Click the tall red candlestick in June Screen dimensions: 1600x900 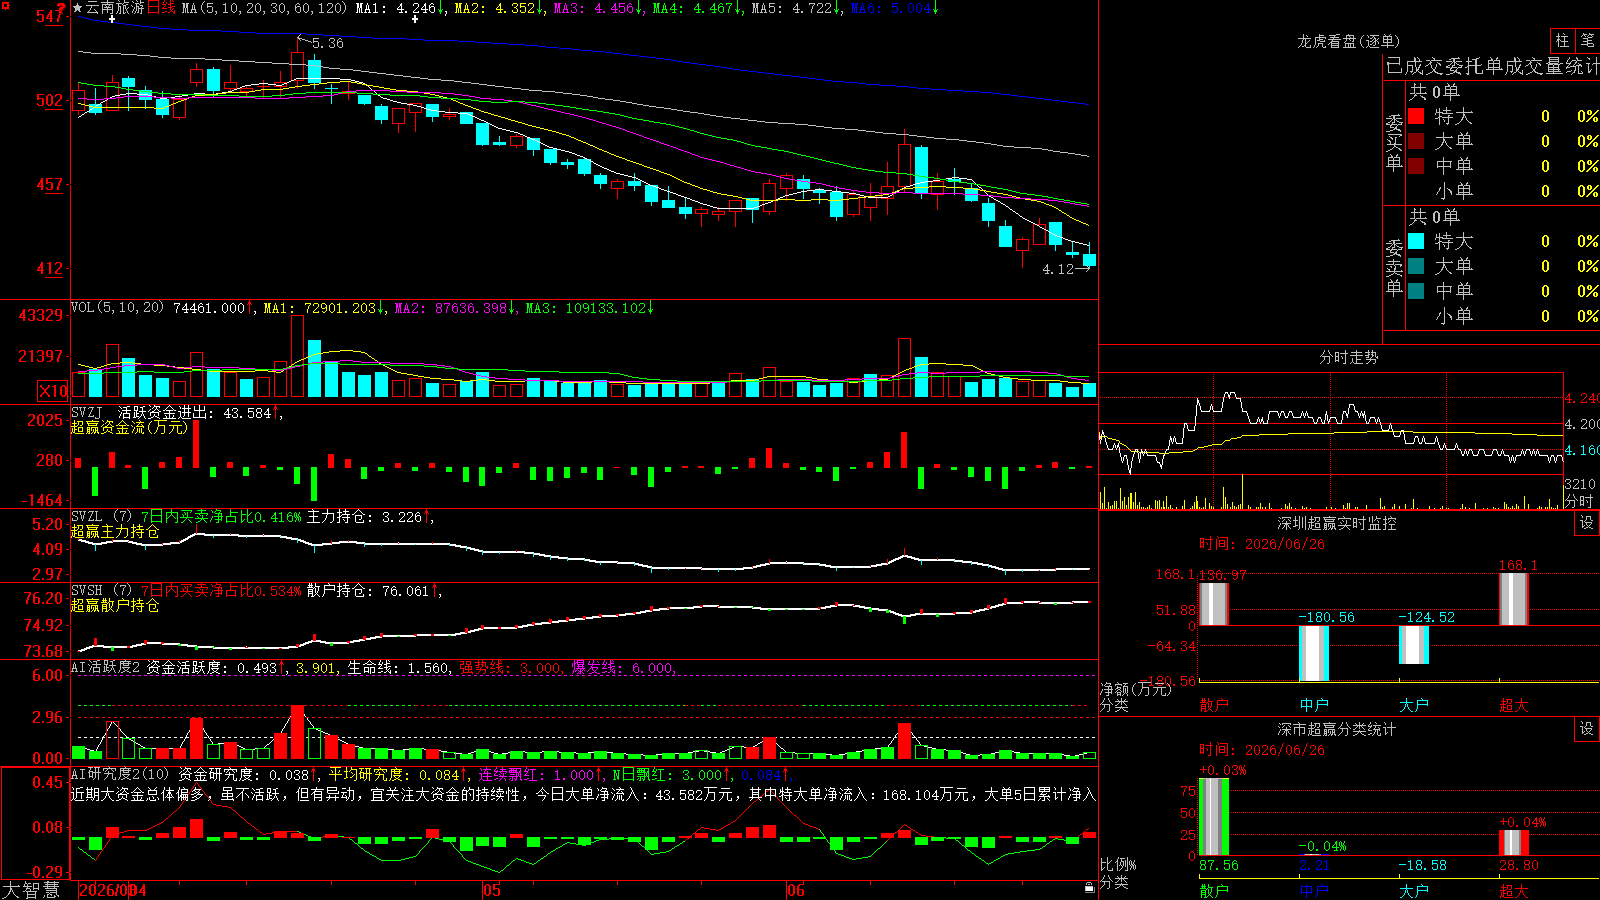point(905,165)
